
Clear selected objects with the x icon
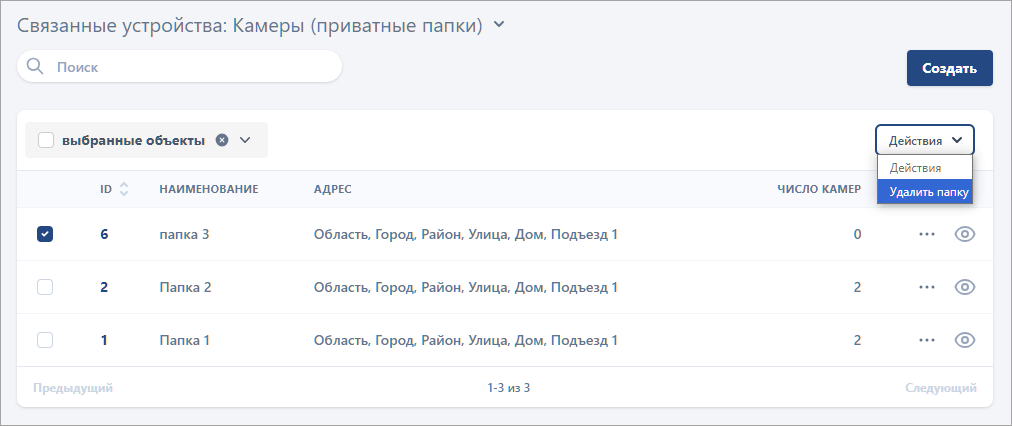pos(222,140)
